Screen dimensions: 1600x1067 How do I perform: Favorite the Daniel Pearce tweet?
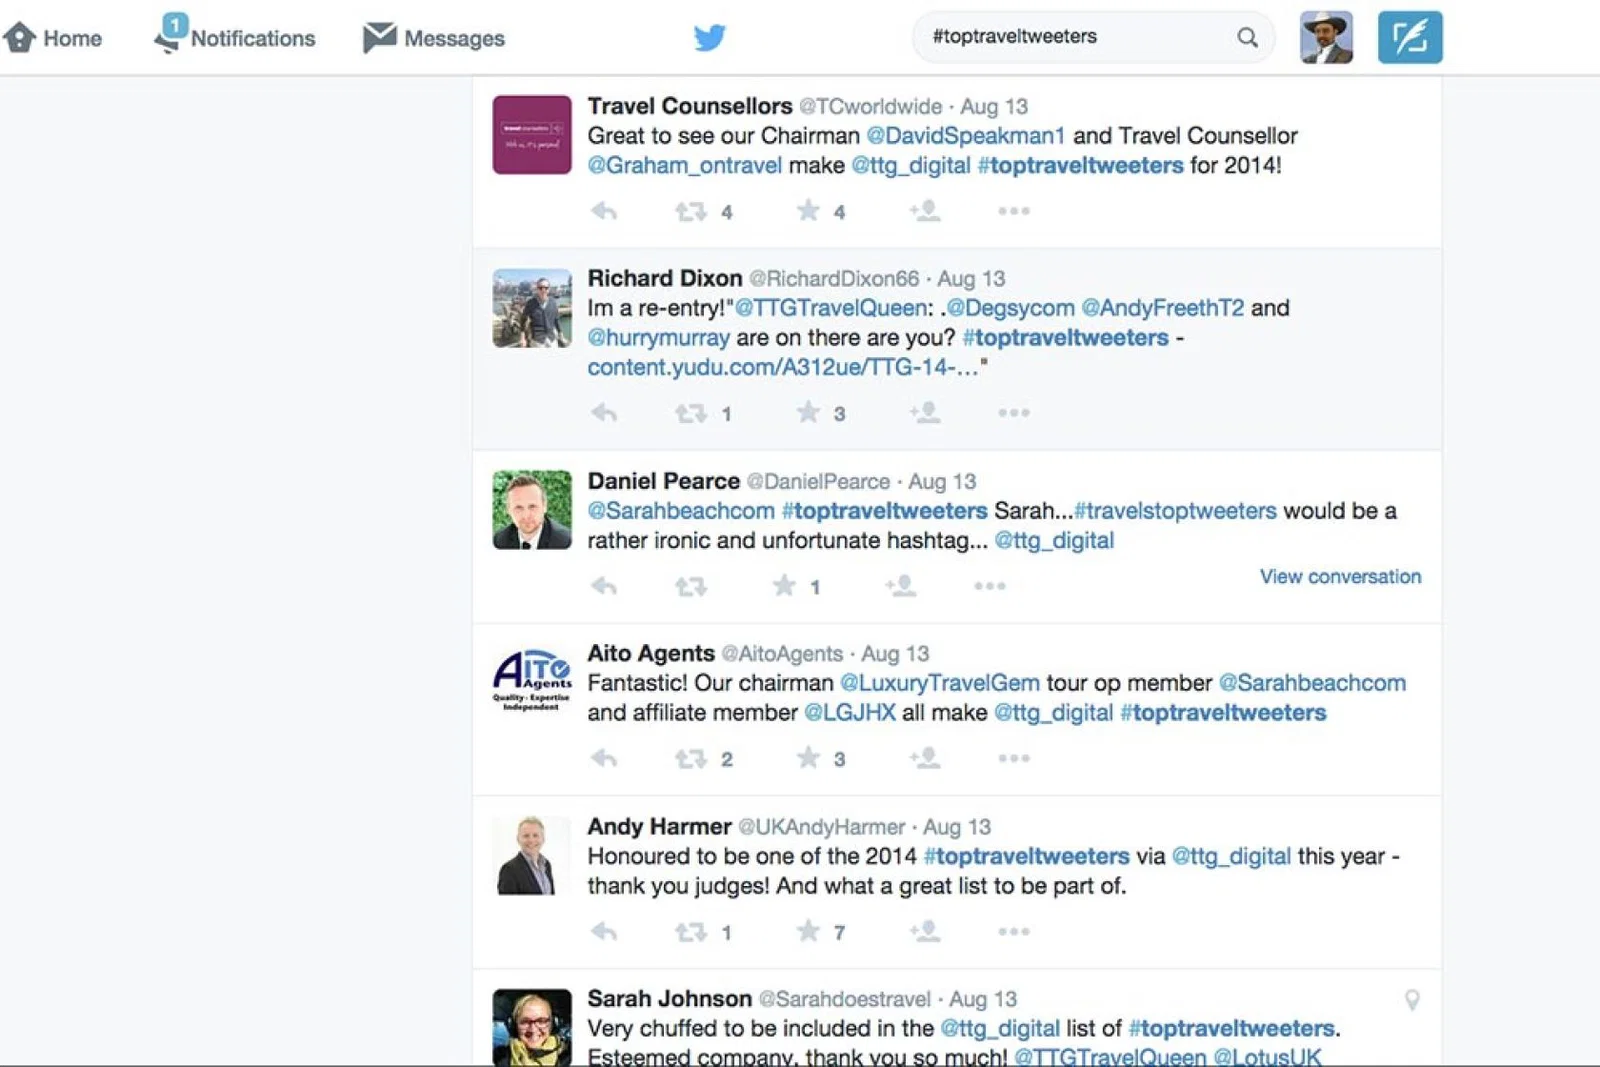coord(784,585)
